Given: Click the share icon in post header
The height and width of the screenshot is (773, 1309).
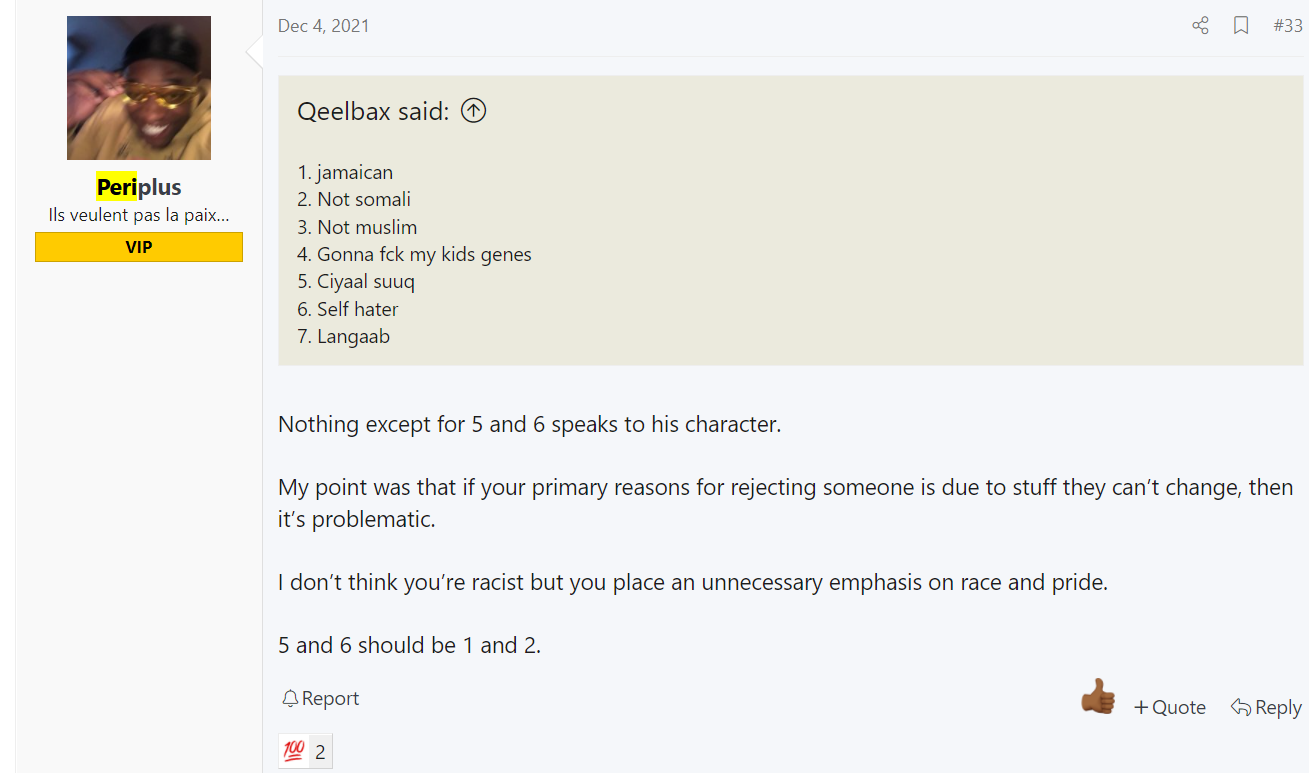Looking at the screenshot, I should [1200, 26].
